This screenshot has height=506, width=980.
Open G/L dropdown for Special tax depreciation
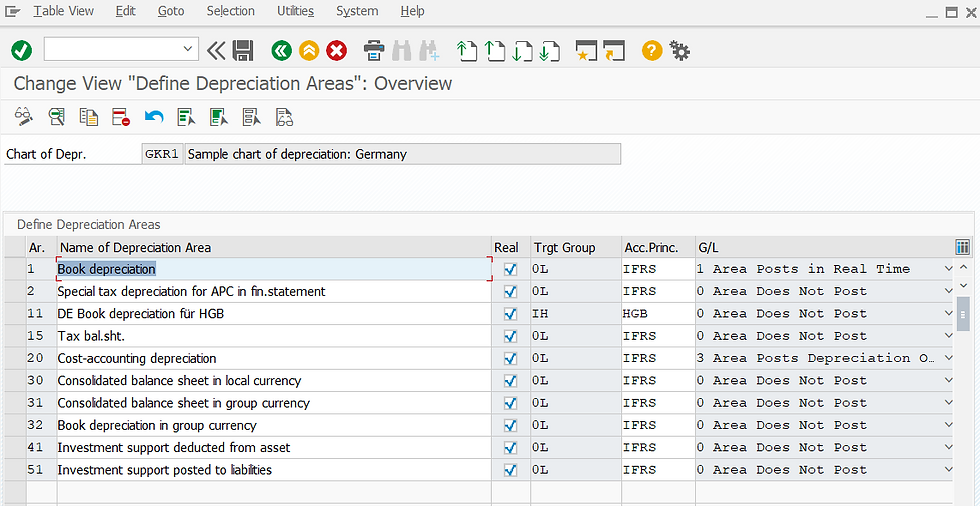[948, 292]
